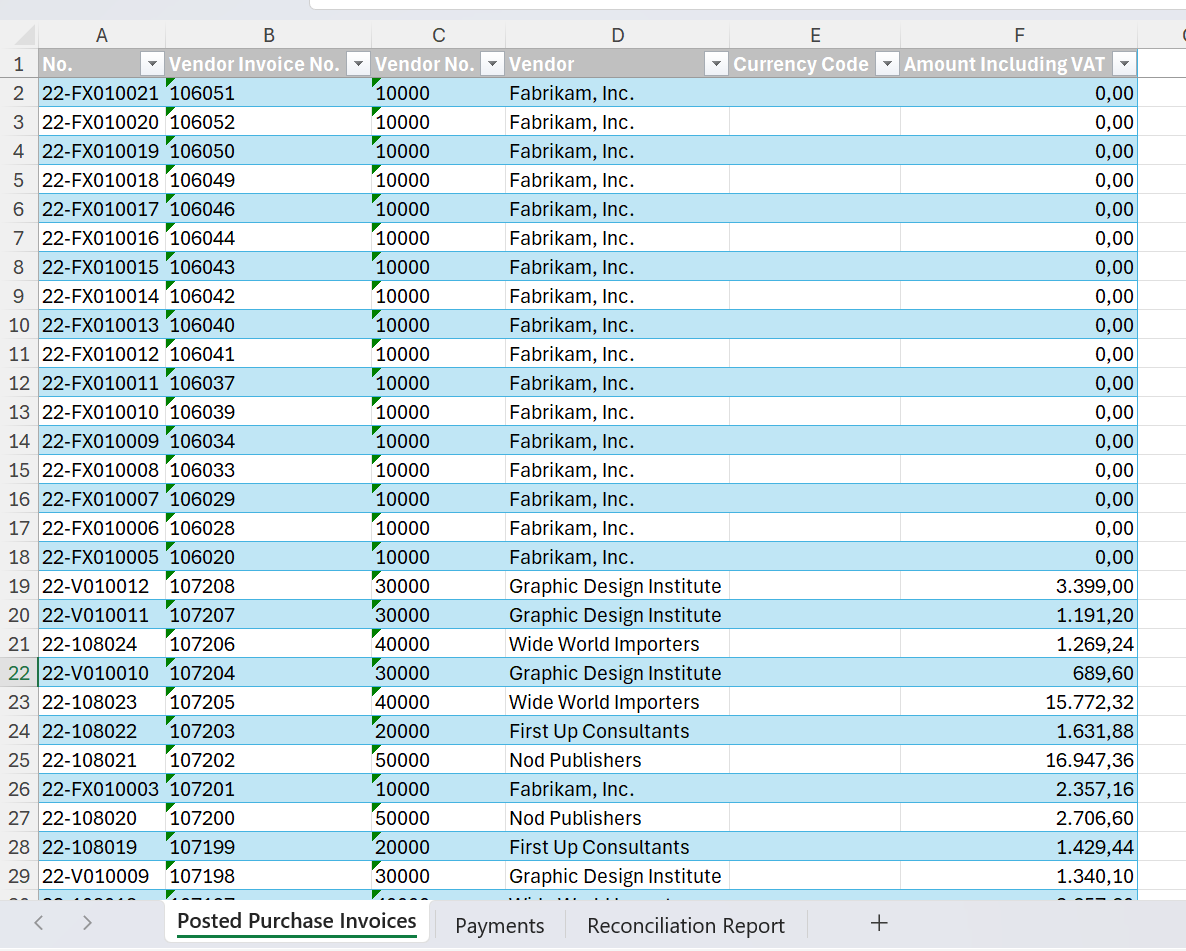Open the No. column filter dropdown
The image size is (1186, 951).
click(x=152, y=64)
